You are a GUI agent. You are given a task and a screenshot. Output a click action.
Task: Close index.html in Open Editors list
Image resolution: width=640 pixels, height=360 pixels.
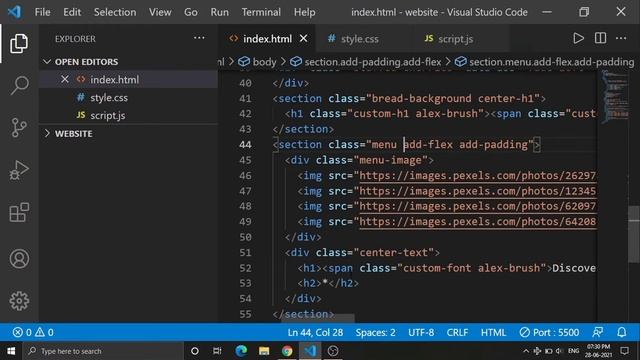click(x=64, y=79)
